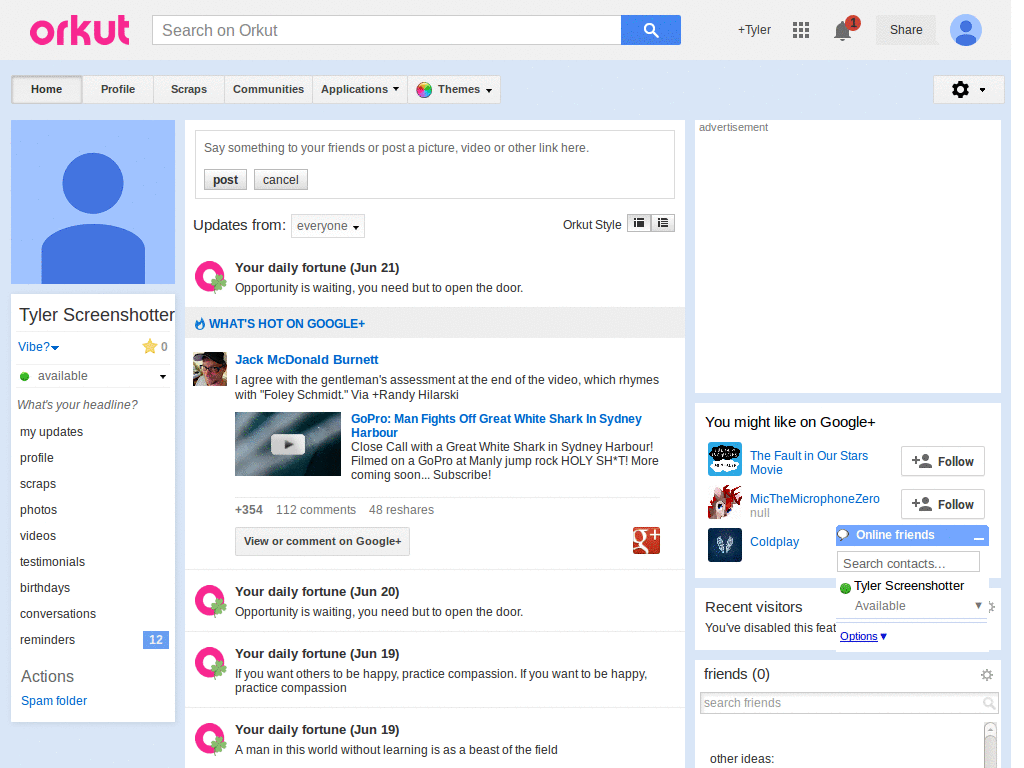This screenshot has width=1024, height=768.
Task: Click the Jun 20 fortune Orkut icon
Action: pos(210,601)
